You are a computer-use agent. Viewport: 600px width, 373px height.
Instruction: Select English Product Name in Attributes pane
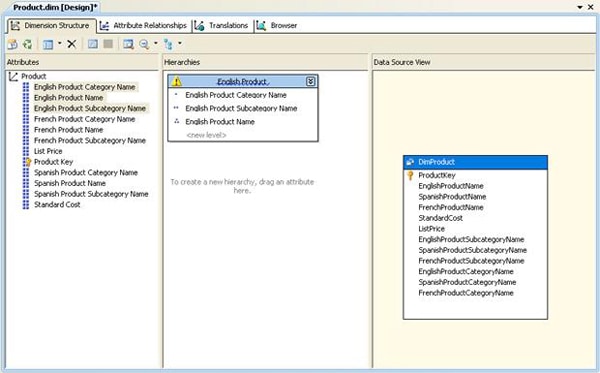pos(68,98)
